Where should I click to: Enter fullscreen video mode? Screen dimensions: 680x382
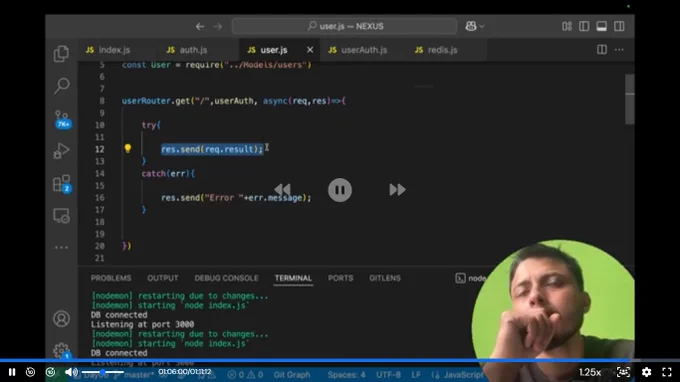667,372
